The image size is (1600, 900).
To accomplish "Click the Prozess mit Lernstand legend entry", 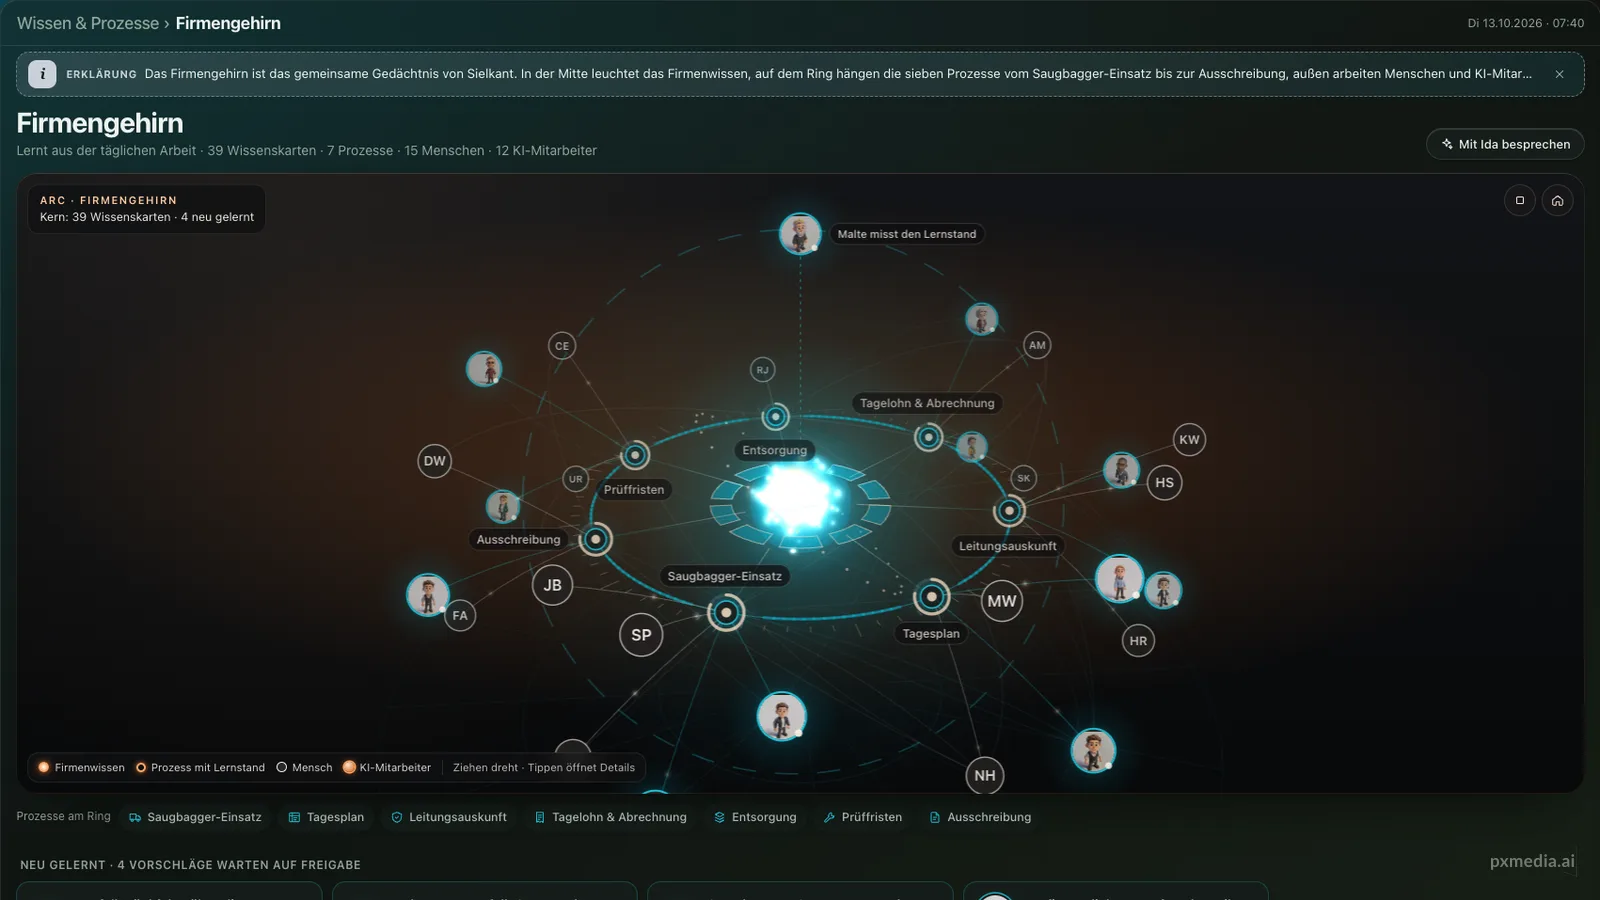I will click(x=200, y=768).
